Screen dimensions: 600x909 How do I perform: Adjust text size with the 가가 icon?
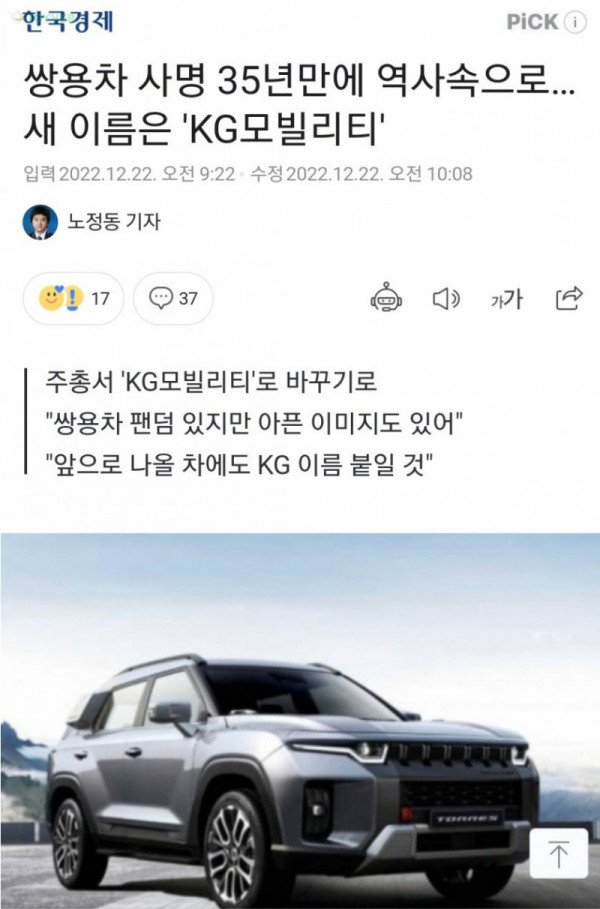[507, 299]
